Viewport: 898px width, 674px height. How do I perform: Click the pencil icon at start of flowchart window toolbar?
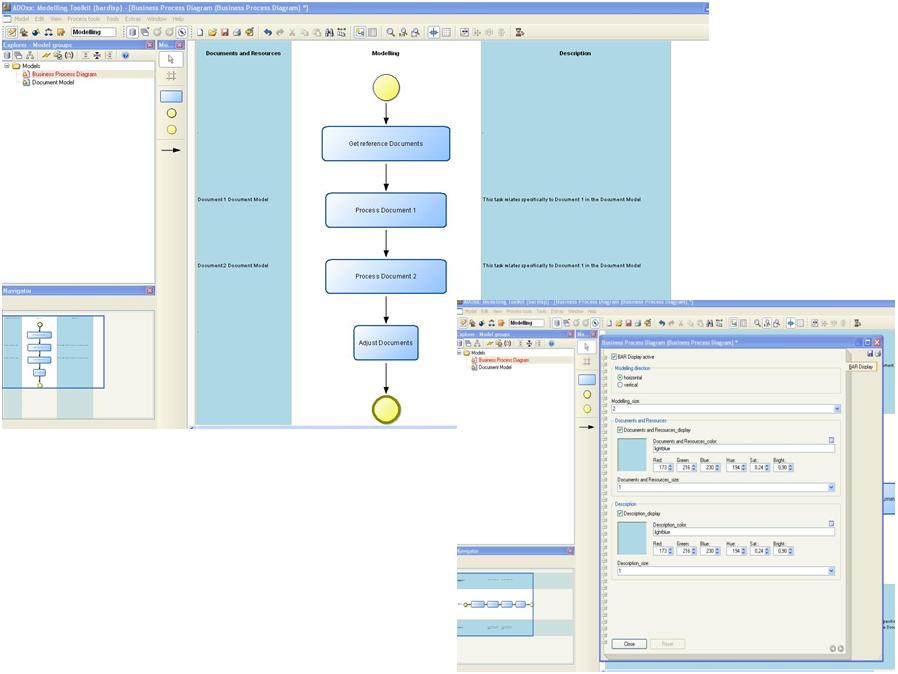[11, 33]
